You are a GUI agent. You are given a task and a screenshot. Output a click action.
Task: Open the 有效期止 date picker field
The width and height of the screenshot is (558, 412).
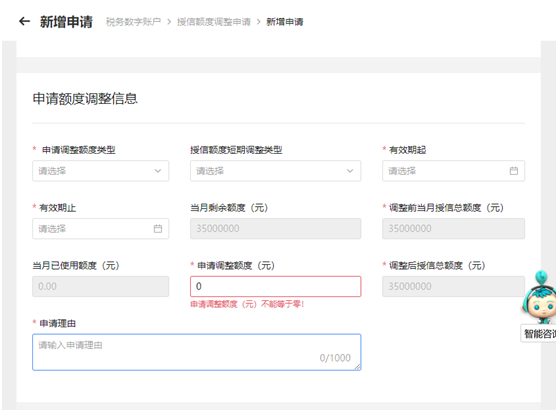pyautogui.click(x=101, y=229)
